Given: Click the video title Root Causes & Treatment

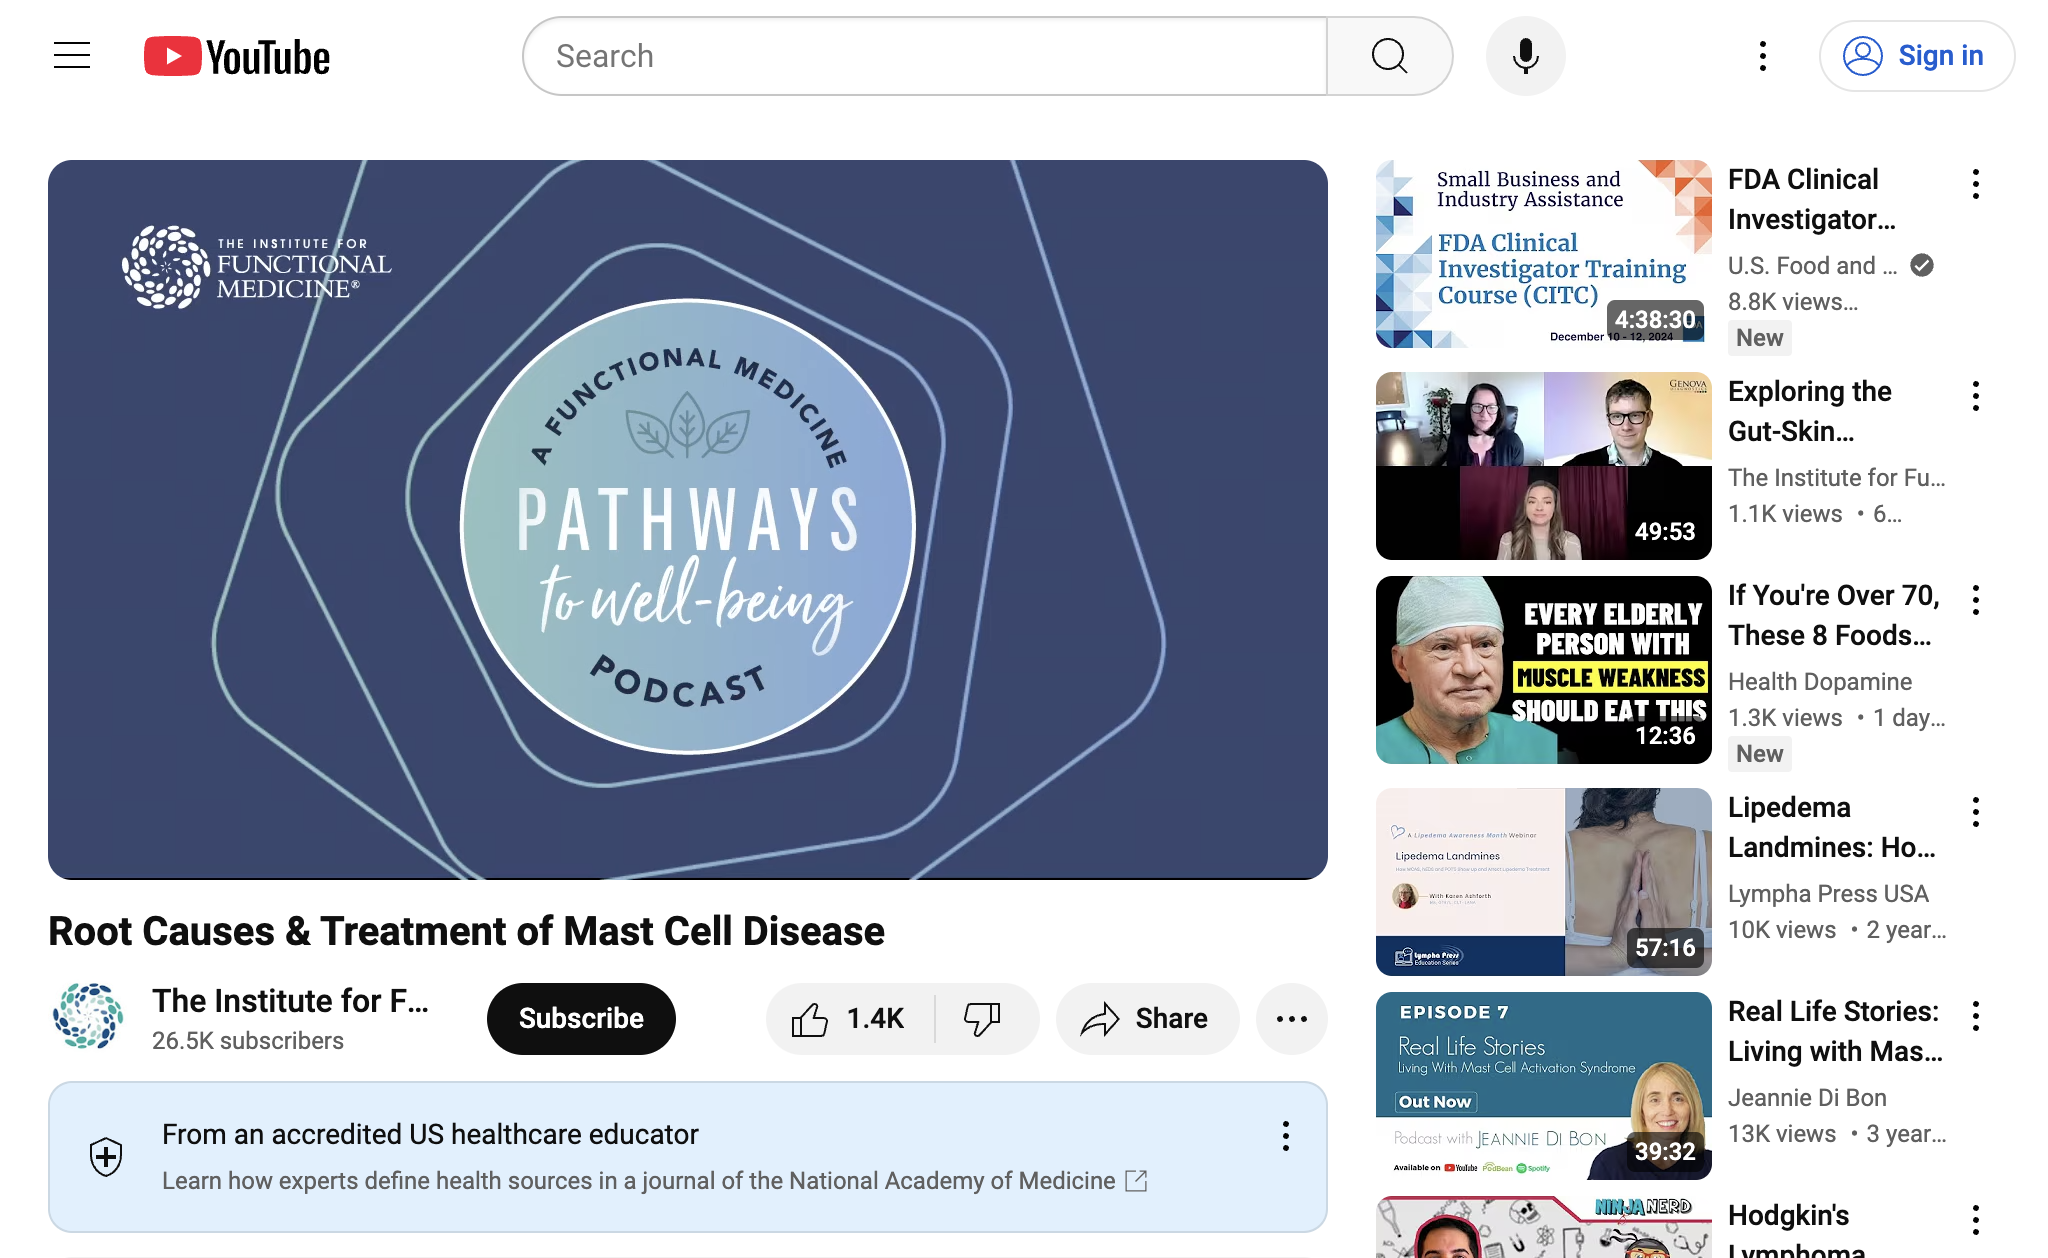Looking at the screenshot, I should coord(466,931).
